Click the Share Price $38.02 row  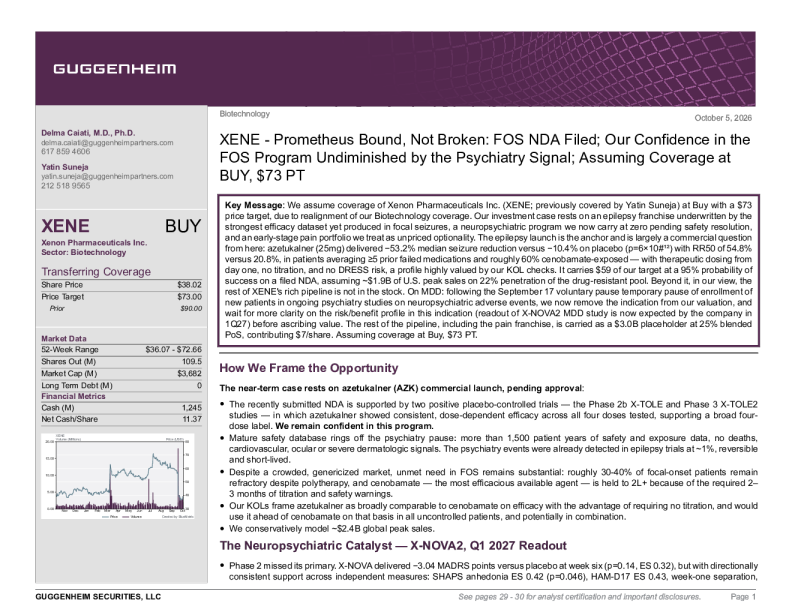[121, 285]
